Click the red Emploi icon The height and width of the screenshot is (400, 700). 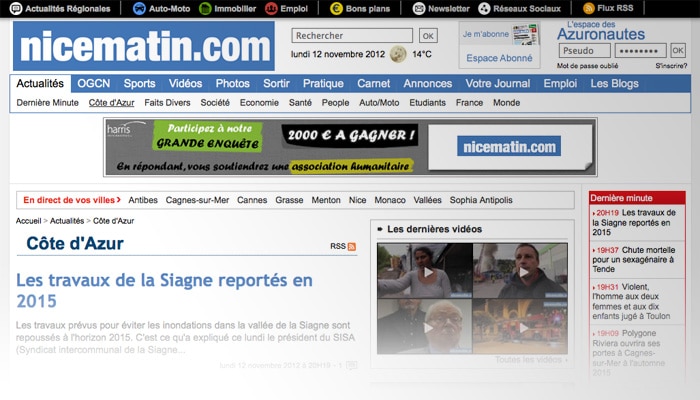(272, 8)
